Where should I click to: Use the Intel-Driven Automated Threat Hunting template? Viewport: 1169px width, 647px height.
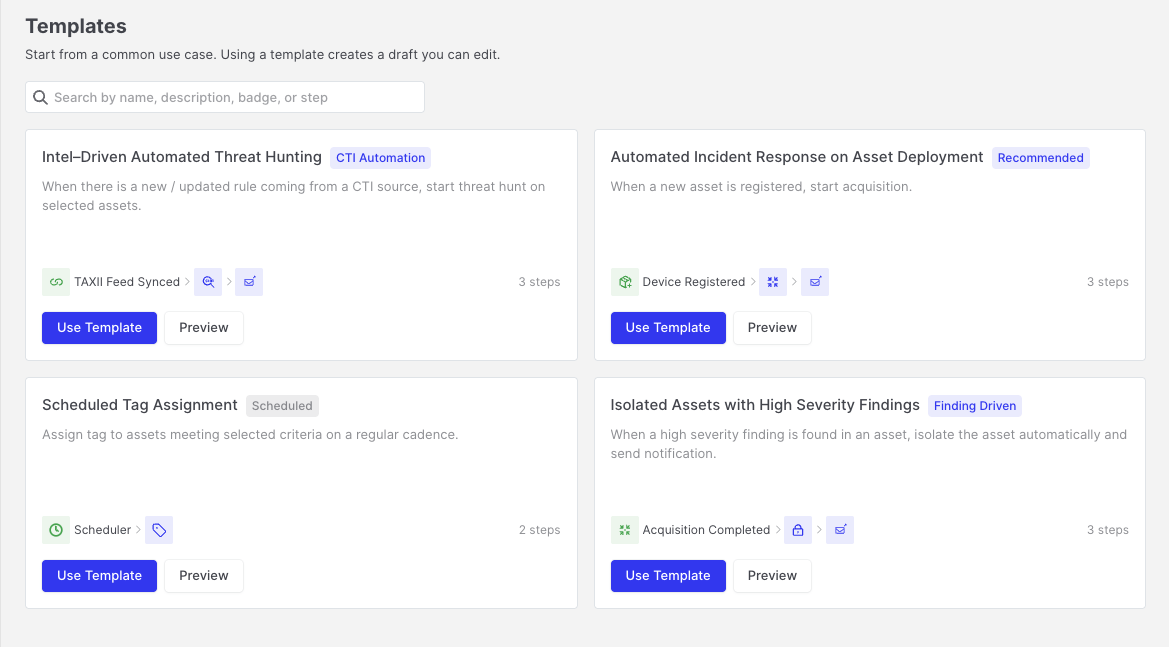pos(99,328)
